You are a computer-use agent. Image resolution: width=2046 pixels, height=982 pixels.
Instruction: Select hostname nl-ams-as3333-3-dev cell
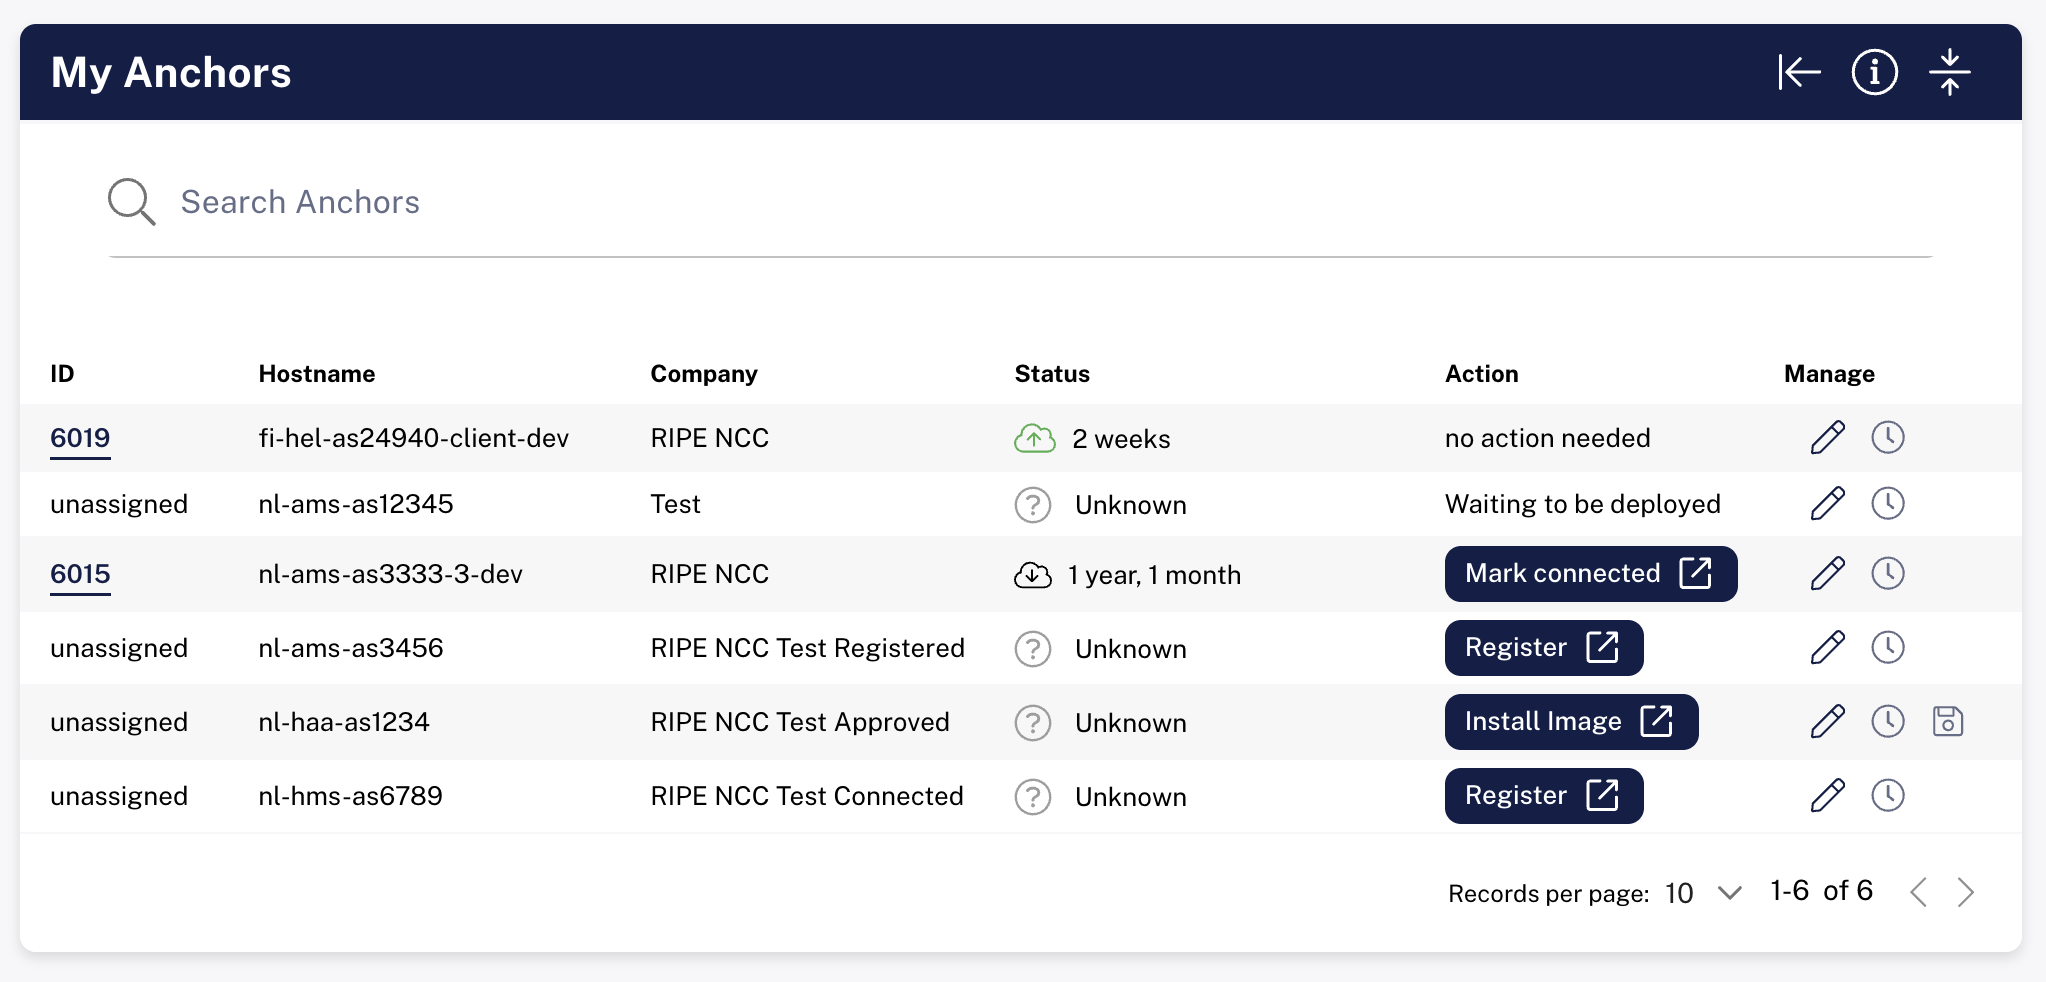click(390, 574)
